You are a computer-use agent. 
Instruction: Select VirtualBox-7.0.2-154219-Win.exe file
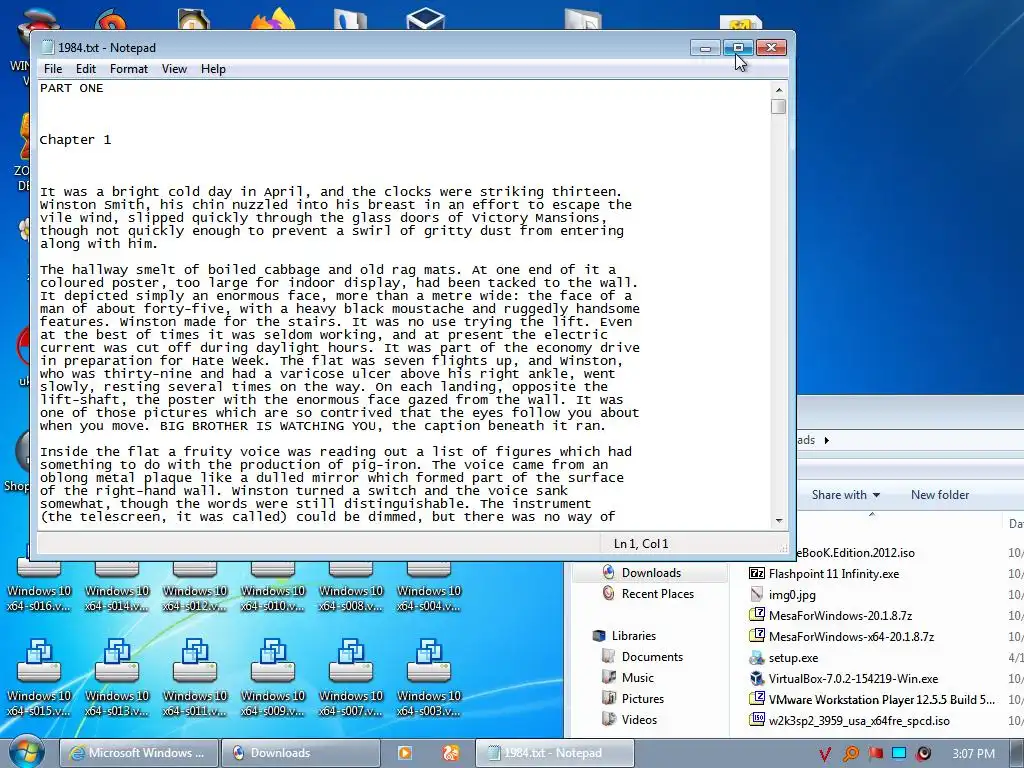(x=853, y=679)
